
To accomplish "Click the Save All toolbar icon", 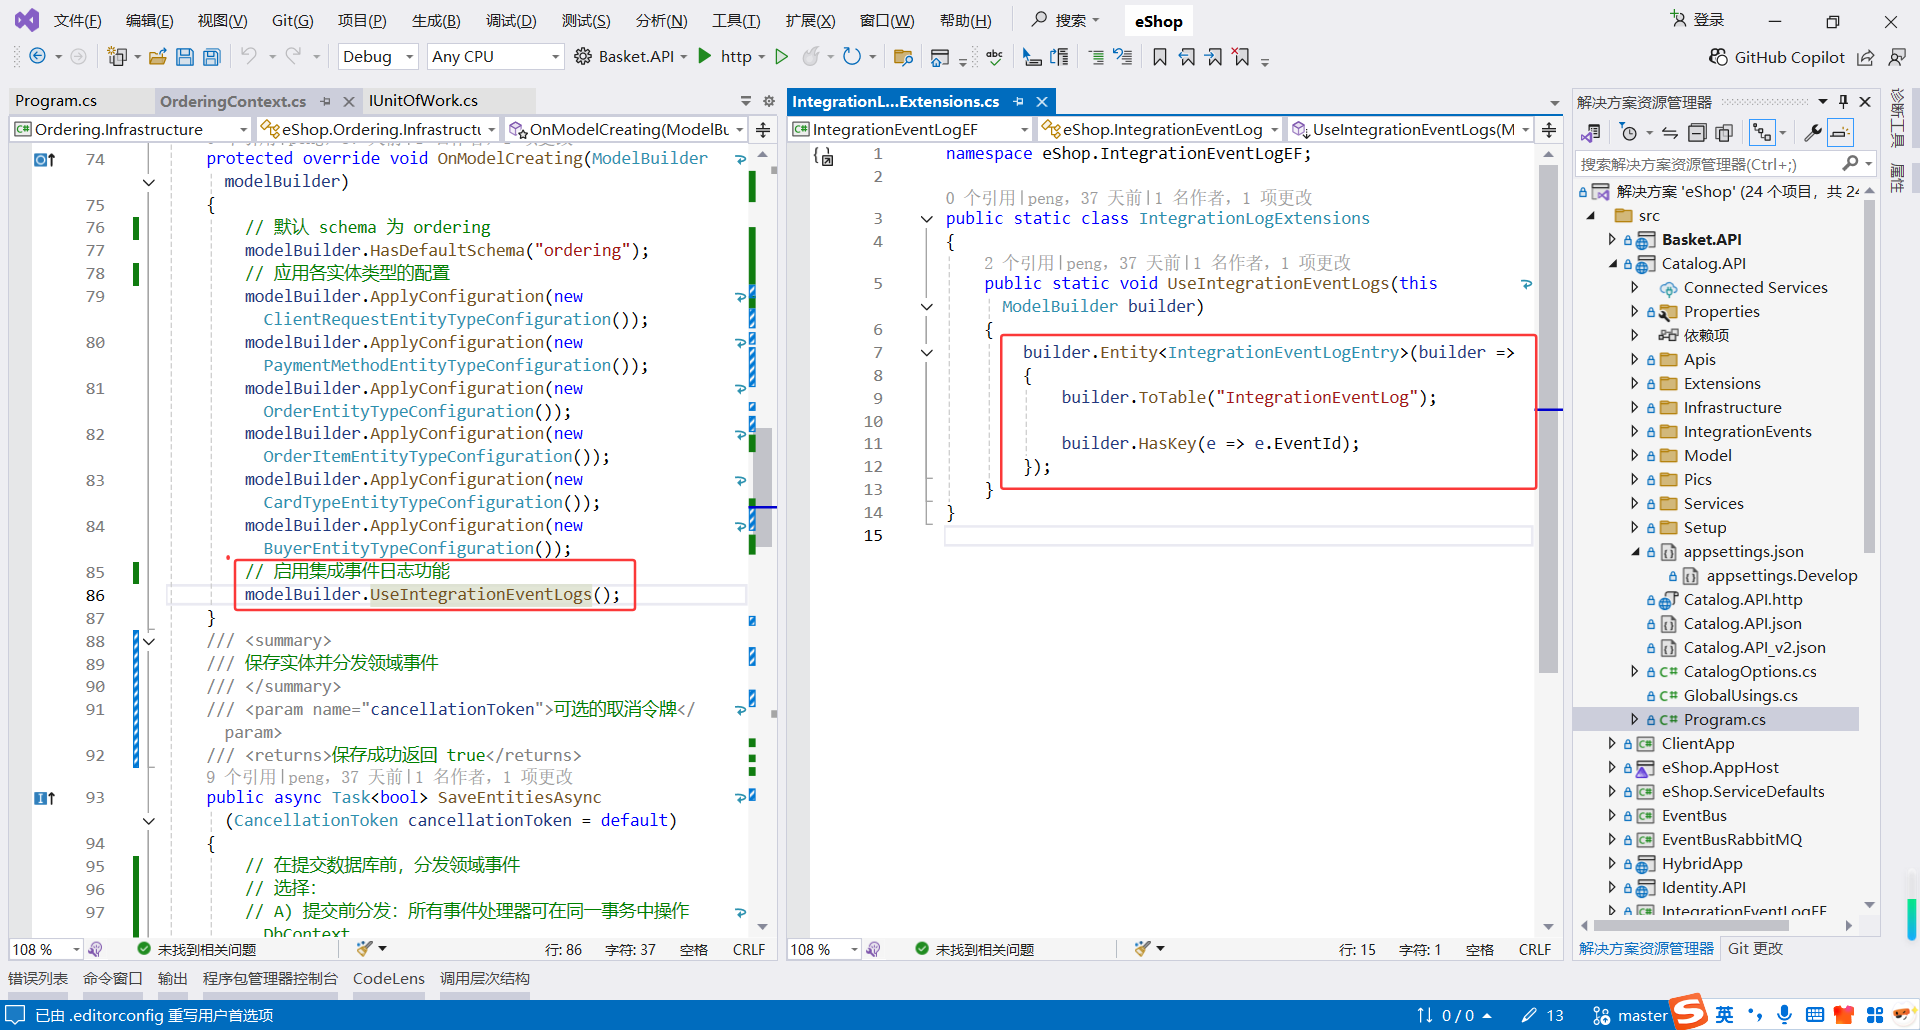I will 211,57.
